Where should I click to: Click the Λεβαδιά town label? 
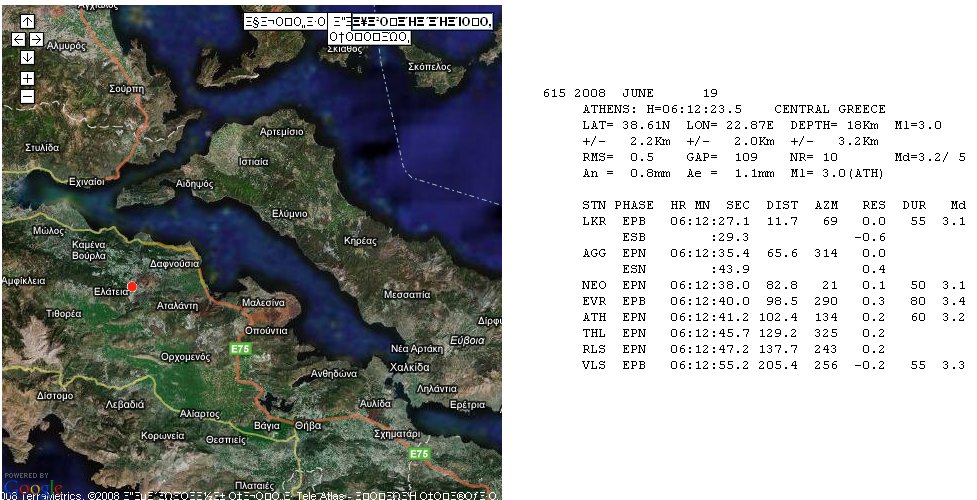pyautogui.click(x=125, y=404)
